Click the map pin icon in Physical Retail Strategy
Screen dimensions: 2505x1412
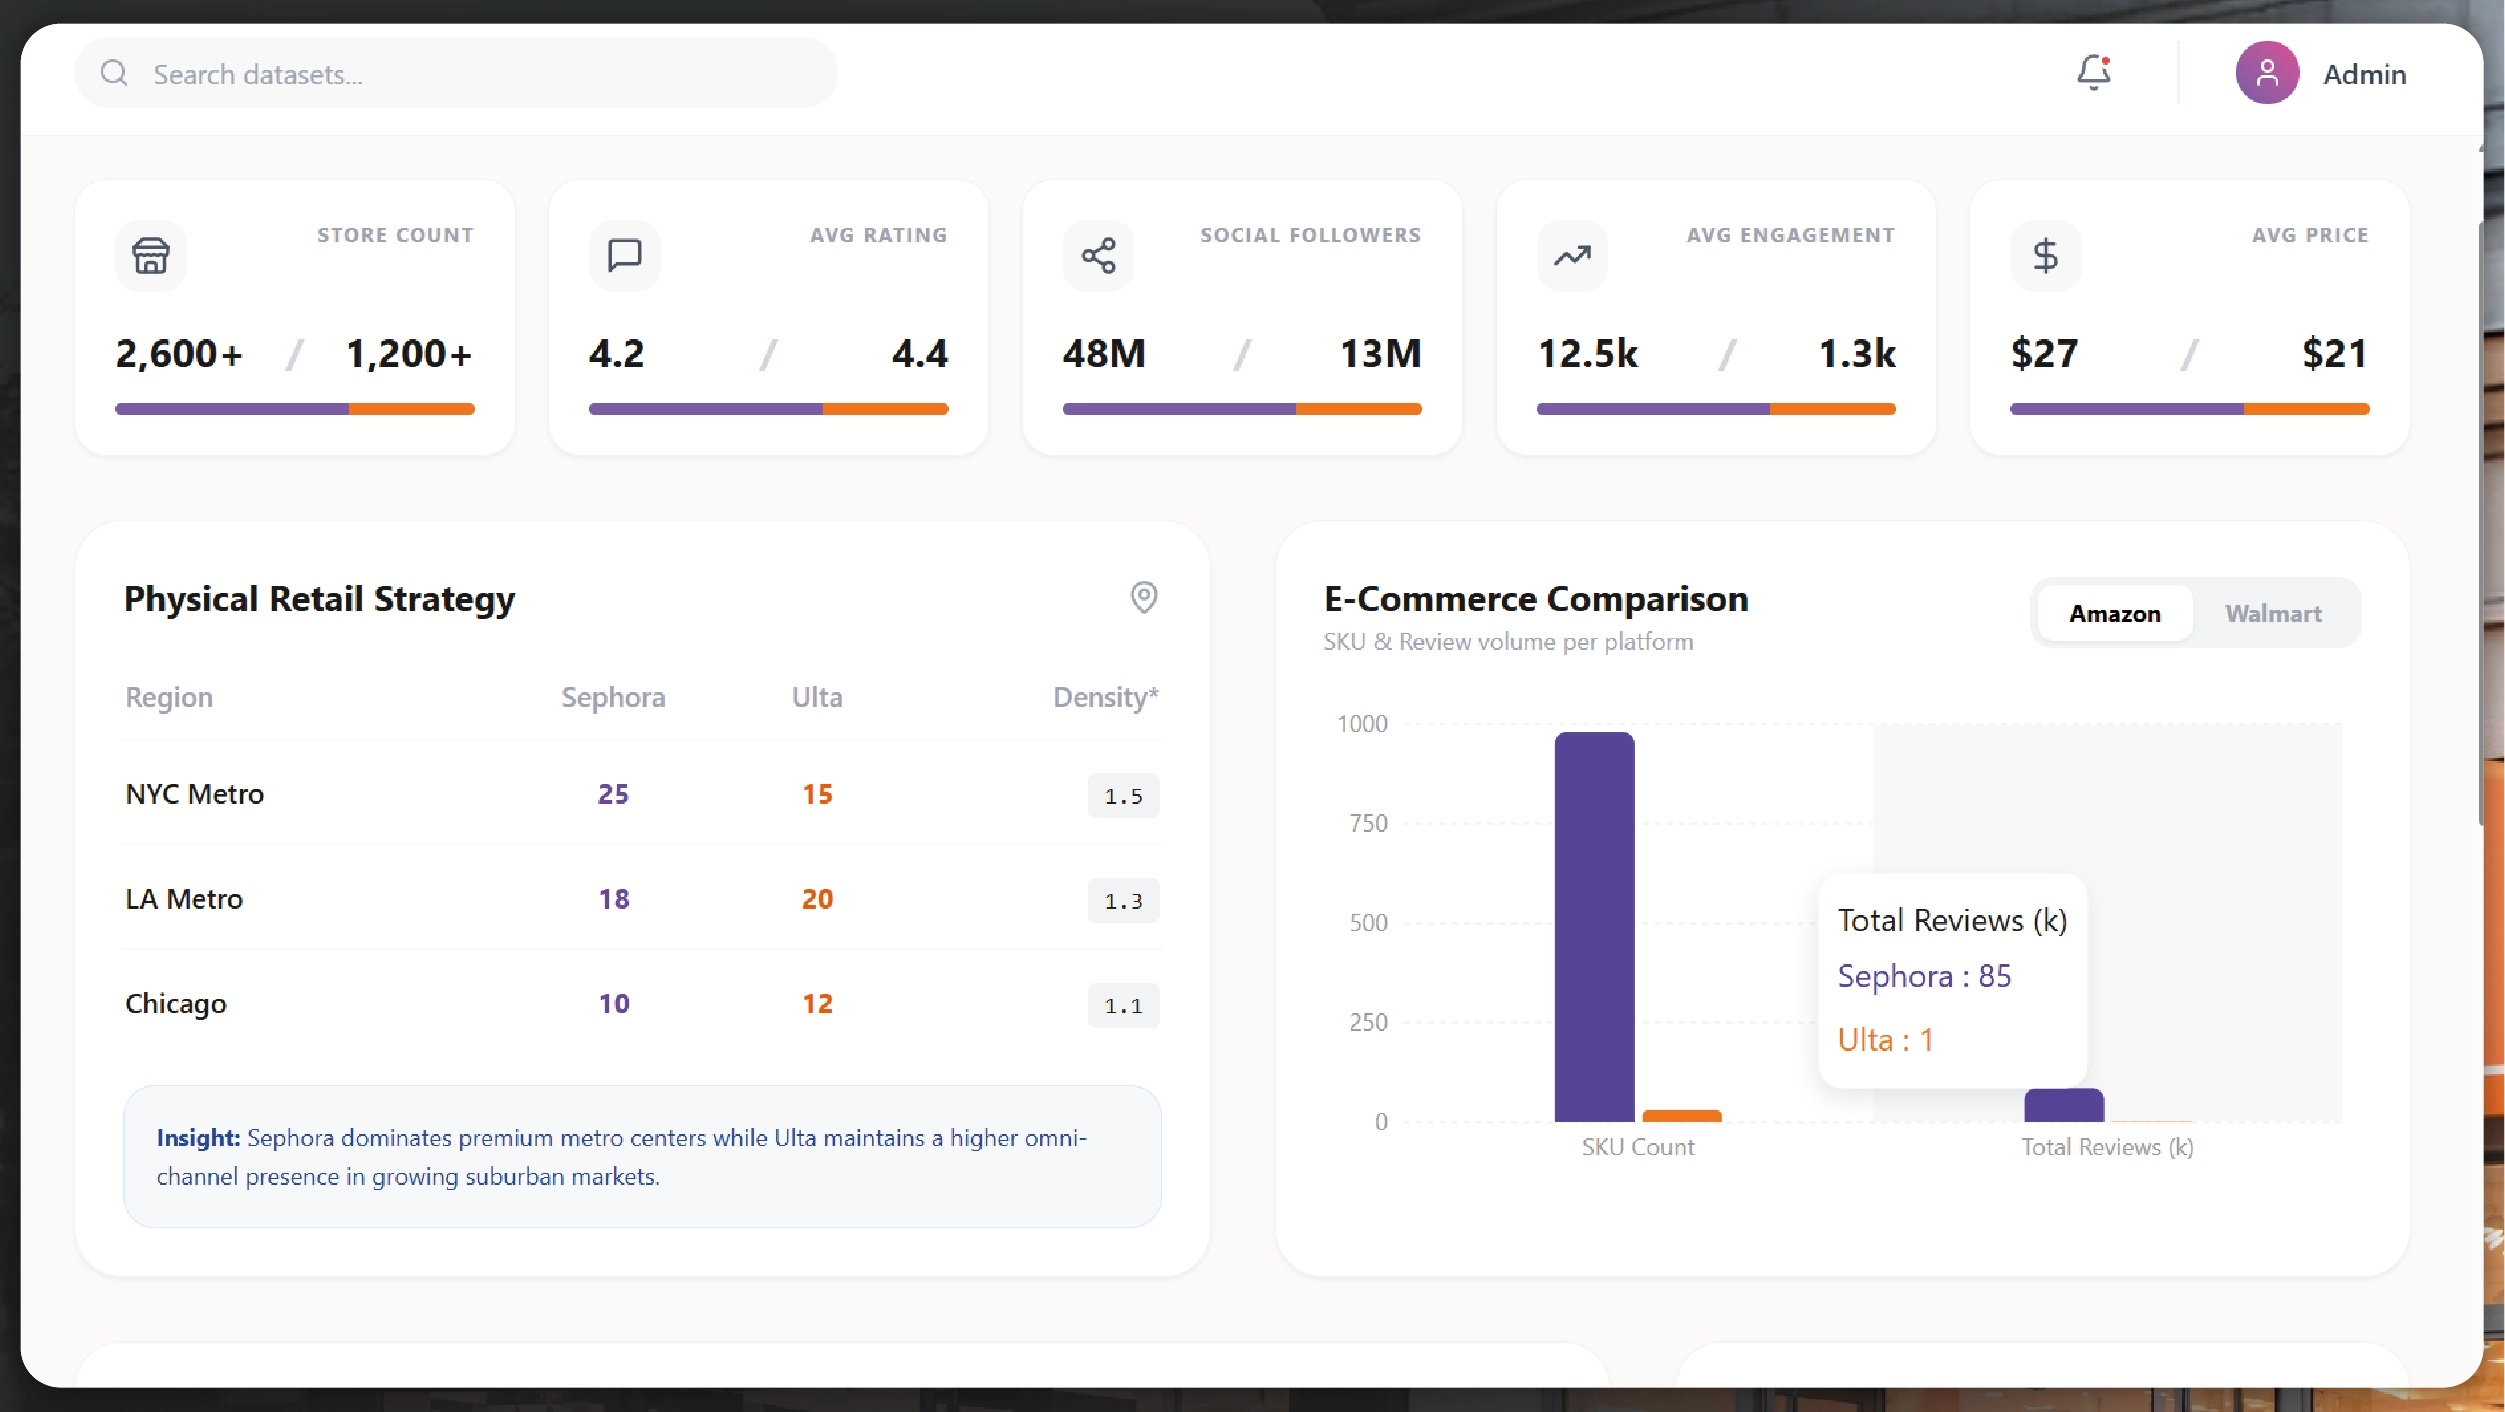click(x=1144, y=597)
